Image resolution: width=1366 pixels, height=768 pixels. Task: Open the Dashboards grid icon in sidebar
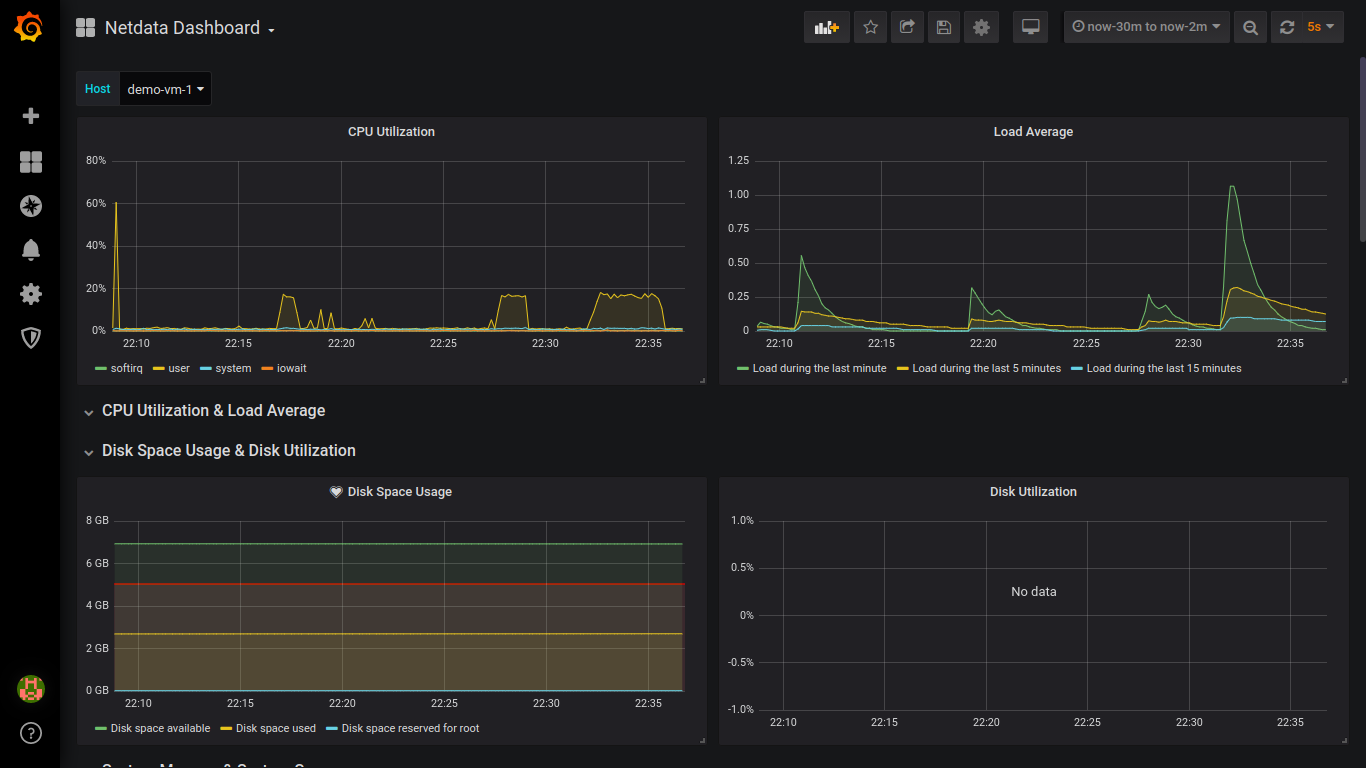click(31, 162)
